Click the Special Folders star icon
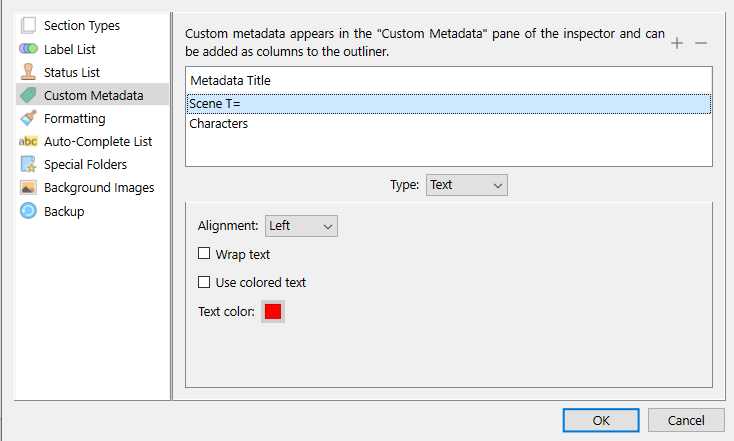This screenshot has width=734, height=441. (x=28, y=164)
